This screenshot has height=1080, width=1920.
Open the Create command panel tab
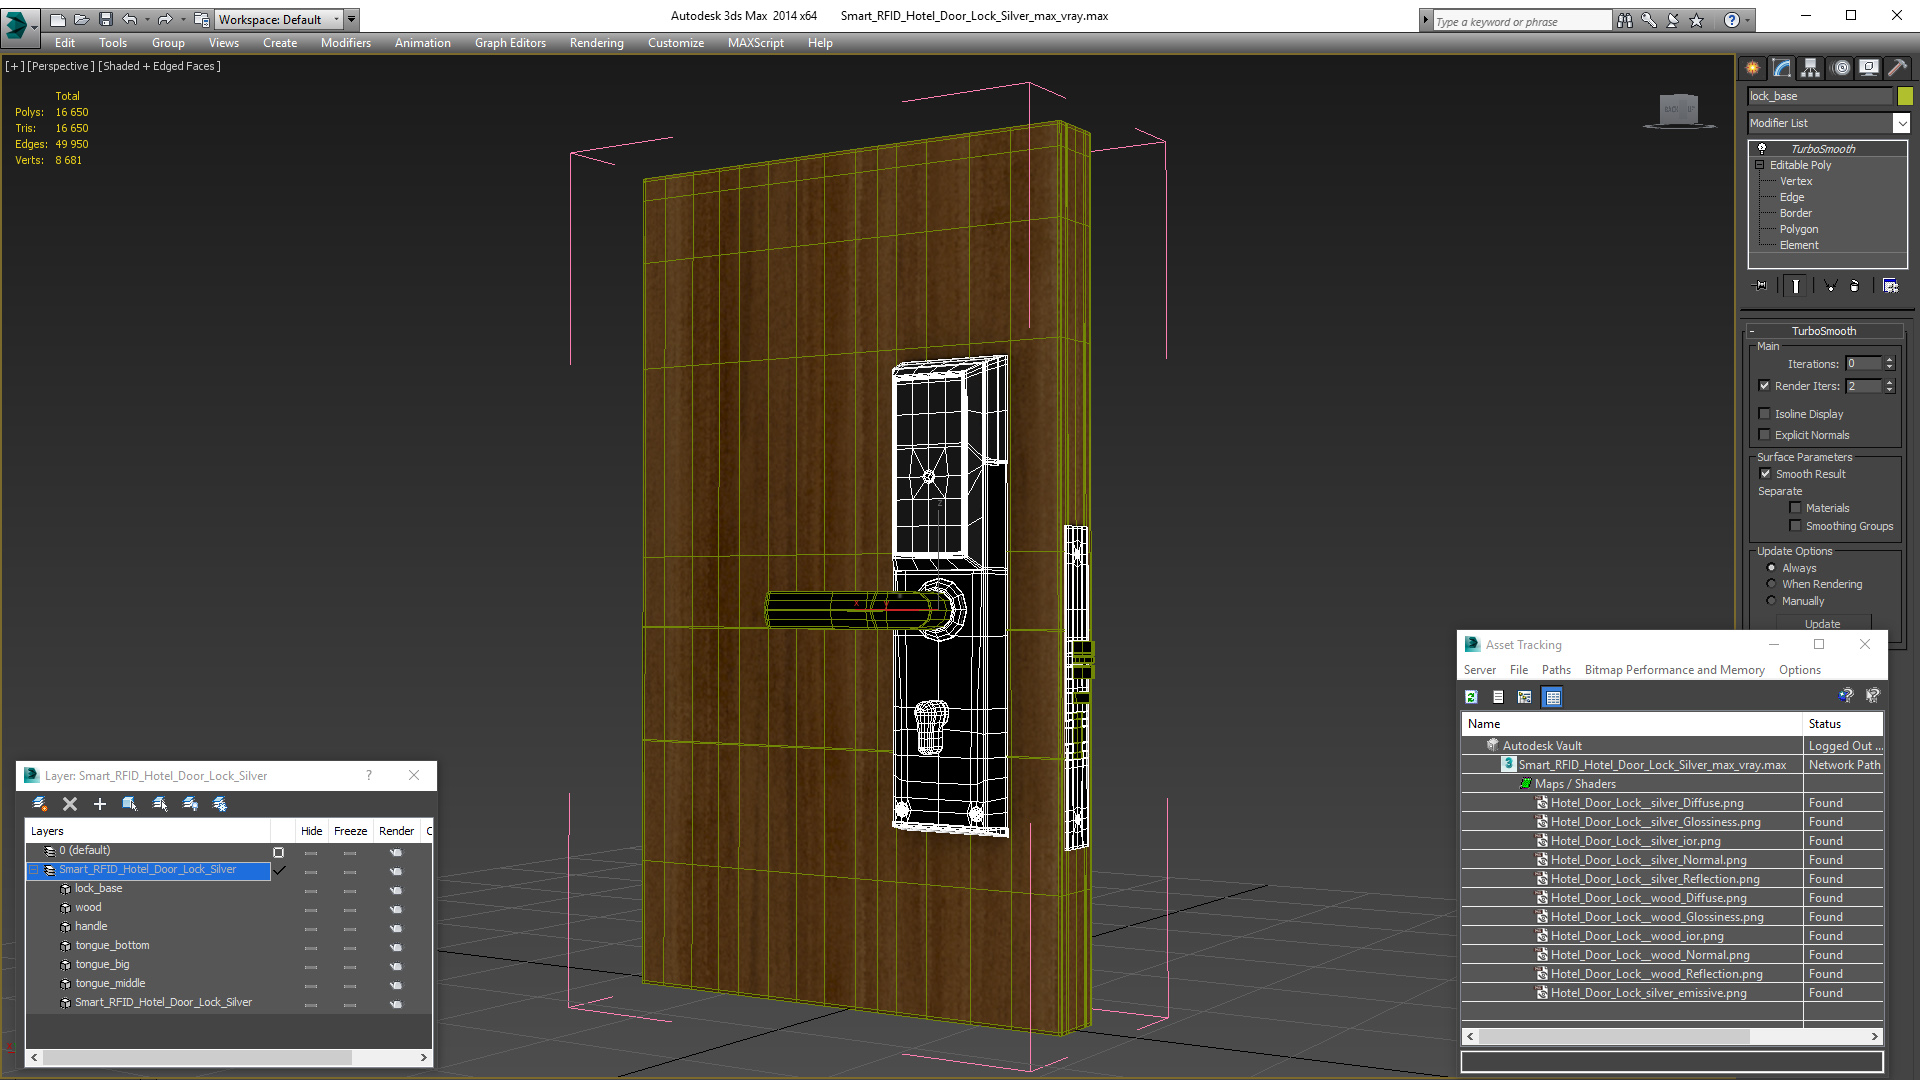tap(1753, 67)
